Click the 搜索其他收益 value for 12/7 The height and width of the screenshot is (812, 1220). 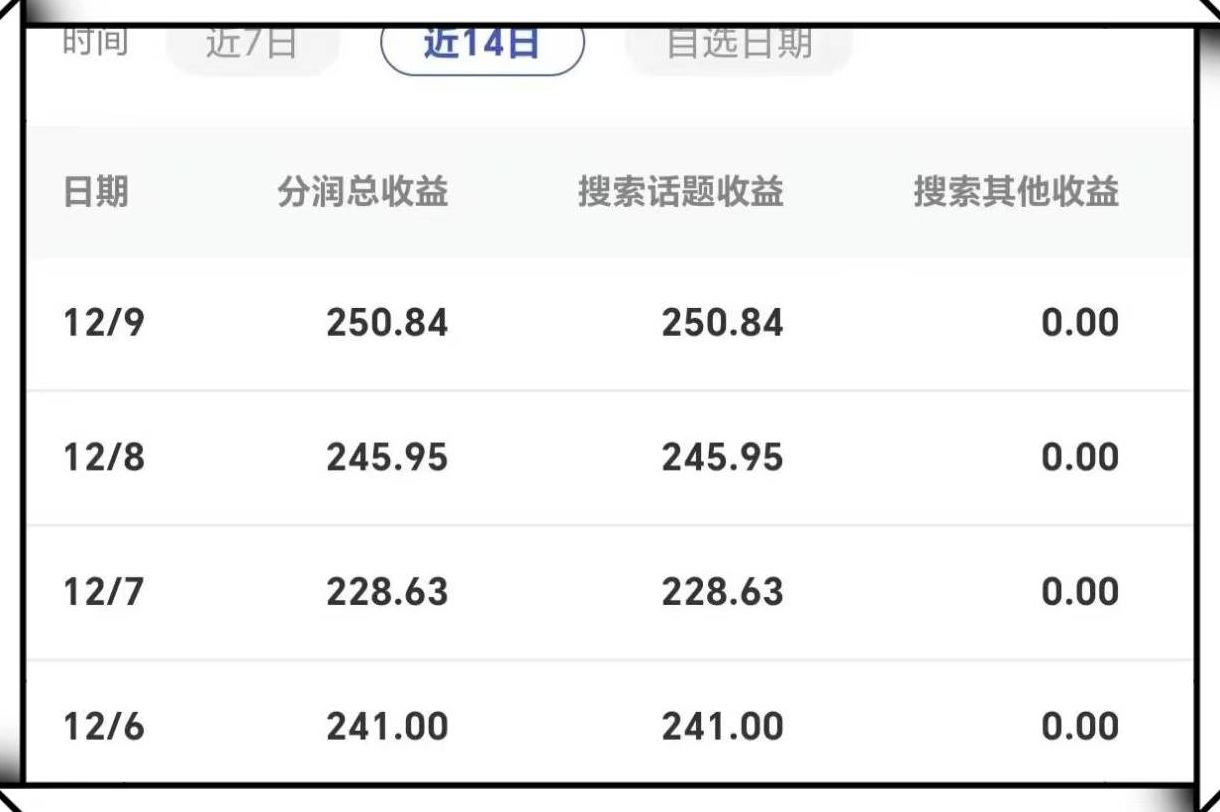(1080, 592)
